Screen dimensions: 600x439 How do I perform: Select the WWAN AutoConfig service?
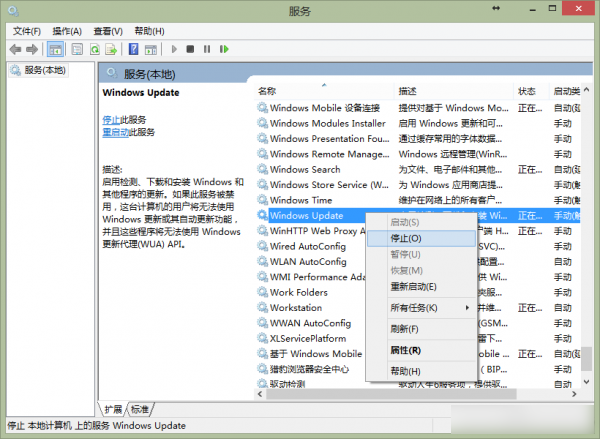(x=311, y=323)
